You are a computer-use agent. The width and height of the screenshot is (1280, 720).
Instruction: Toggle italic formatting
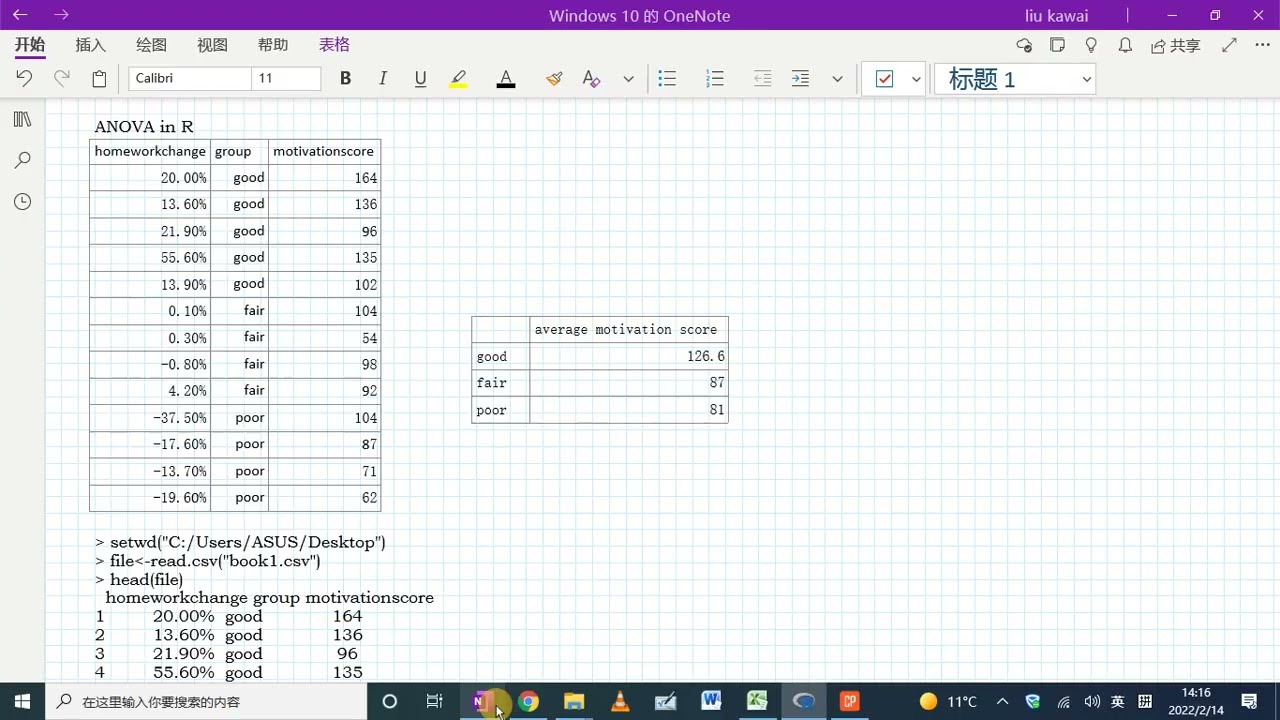[x=382, y=78]
